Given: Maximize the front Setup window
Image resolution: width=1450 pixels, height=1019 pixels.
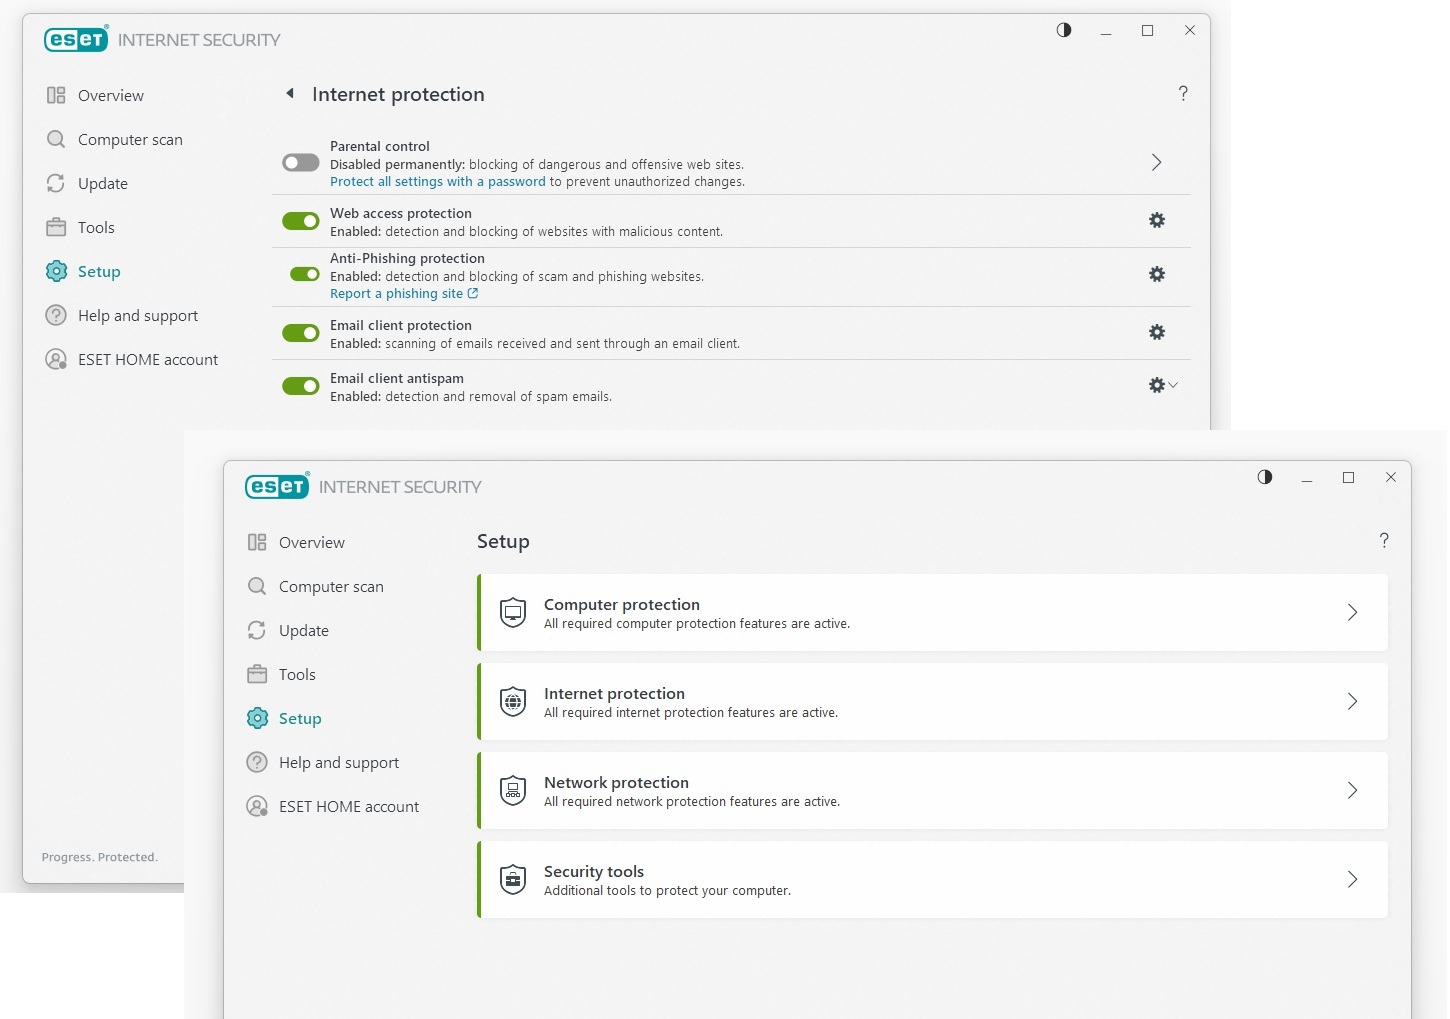Looking at the screenshot, I should click(x=1348, y=478).
